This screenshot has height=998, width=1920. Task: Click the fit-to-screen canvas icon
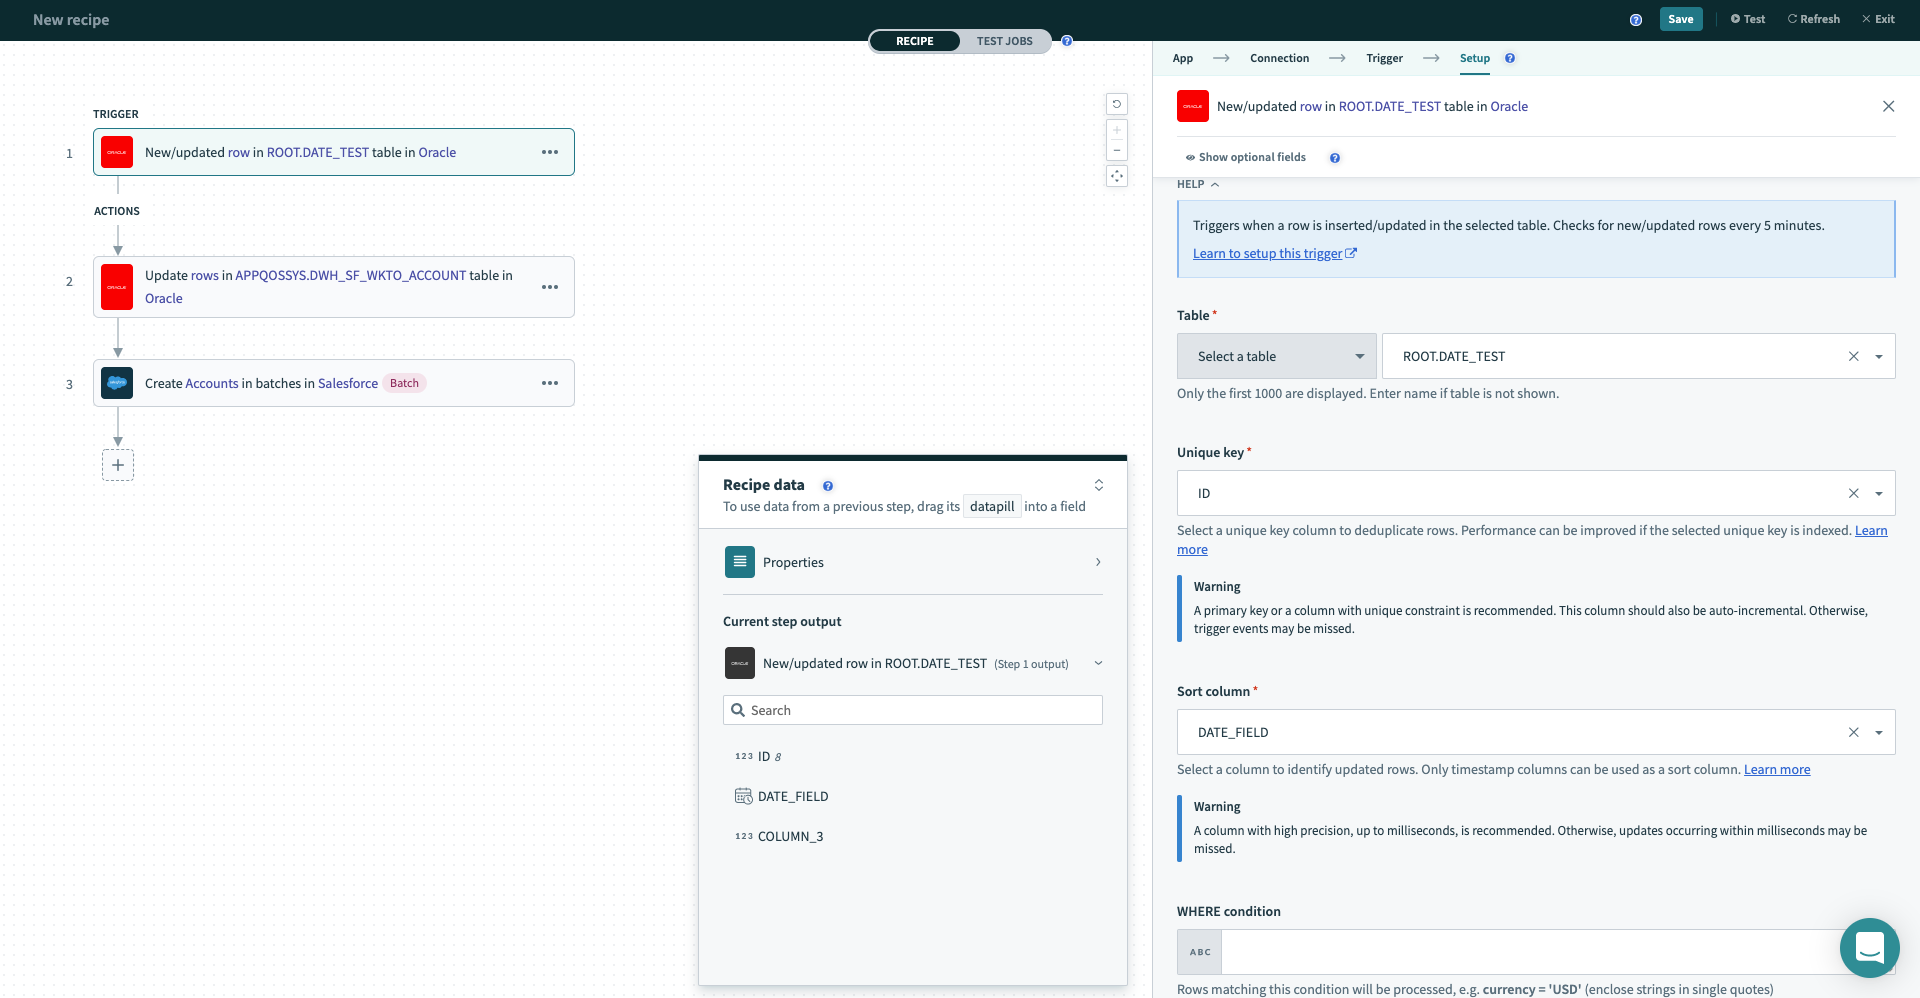1117,176
